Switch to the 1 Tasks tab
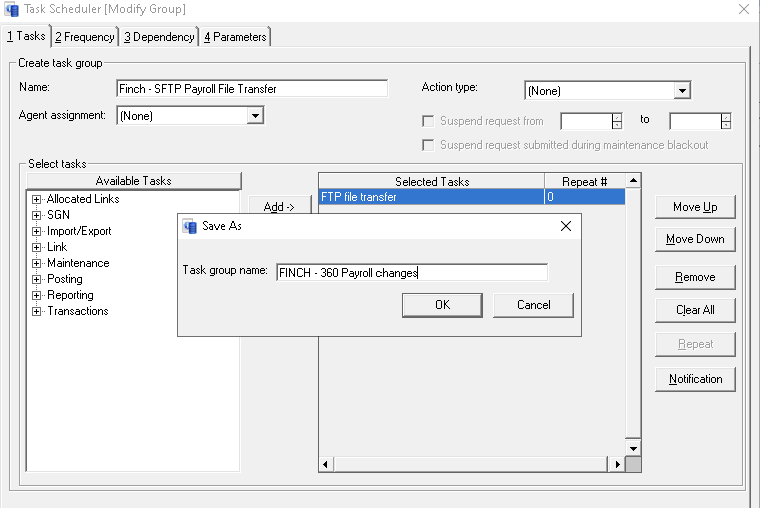760x508 pixels. click(x=26, y=36)
